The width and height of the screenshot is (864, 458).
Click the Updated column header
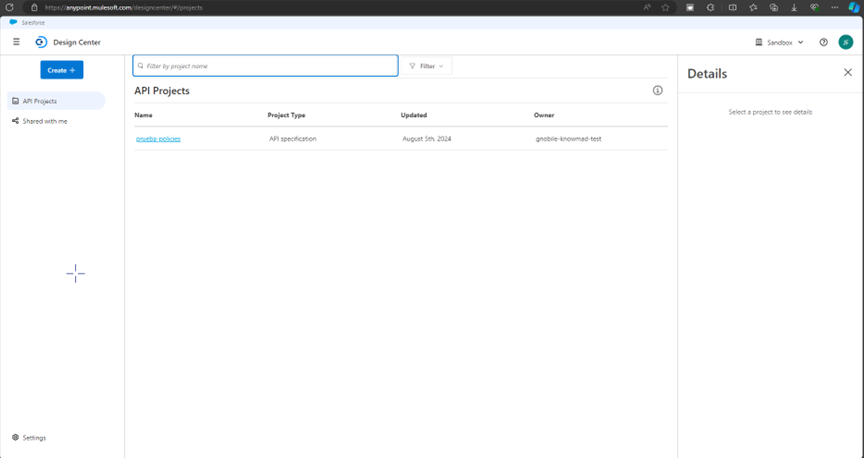(414, 115)
